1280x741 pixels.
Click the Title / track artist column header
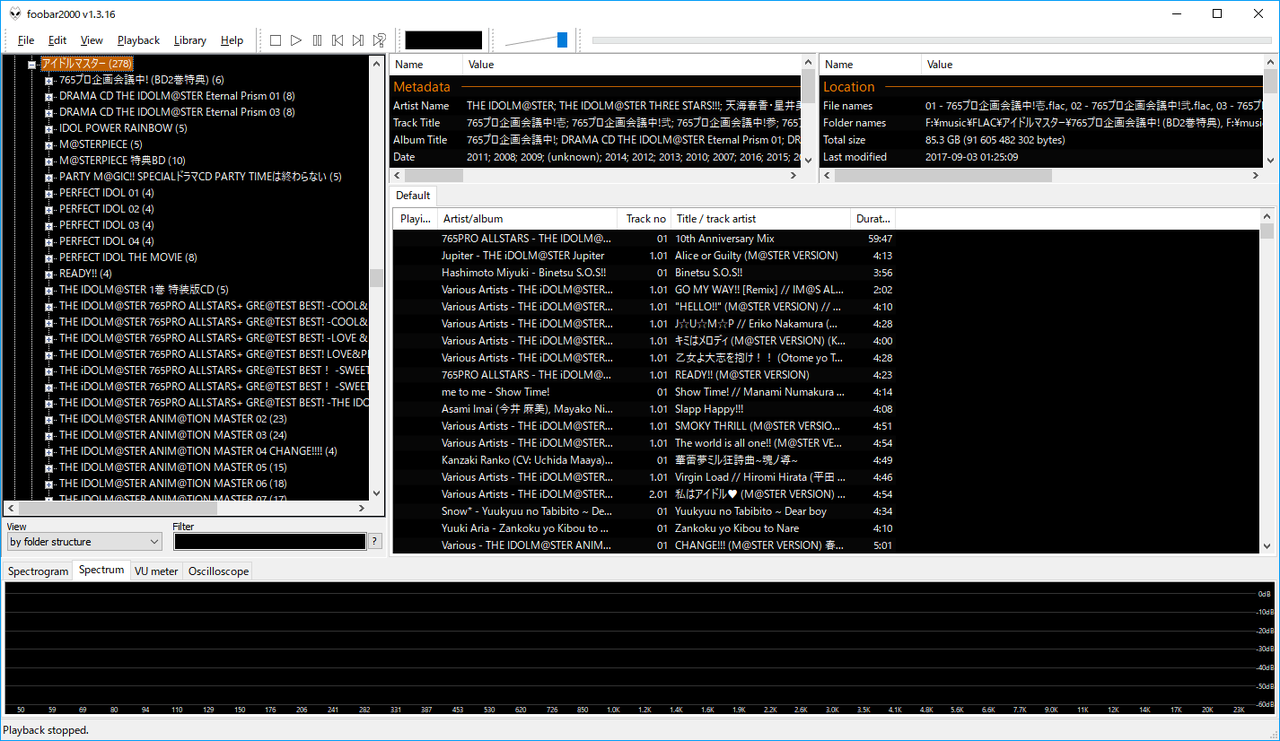[761, 219]
